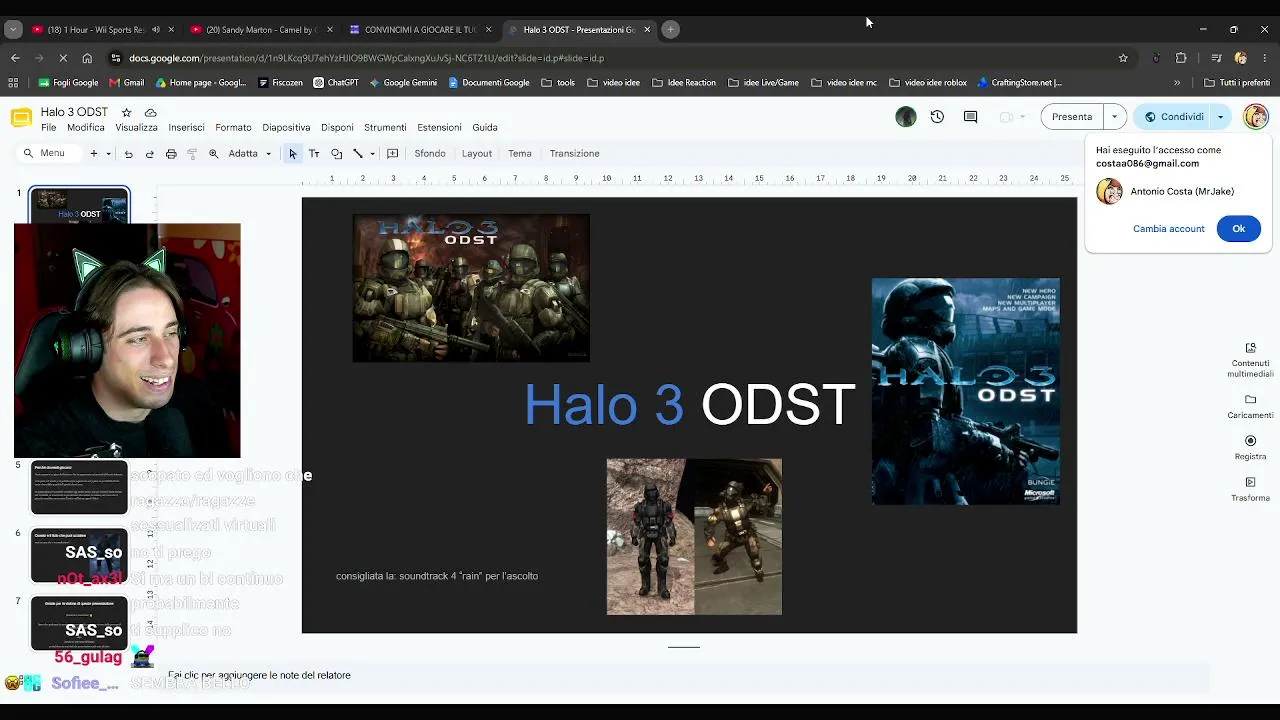This screenshot has width=1280, height=720.
Task: Choose the select cursor tool
Action: pos(292,154)
